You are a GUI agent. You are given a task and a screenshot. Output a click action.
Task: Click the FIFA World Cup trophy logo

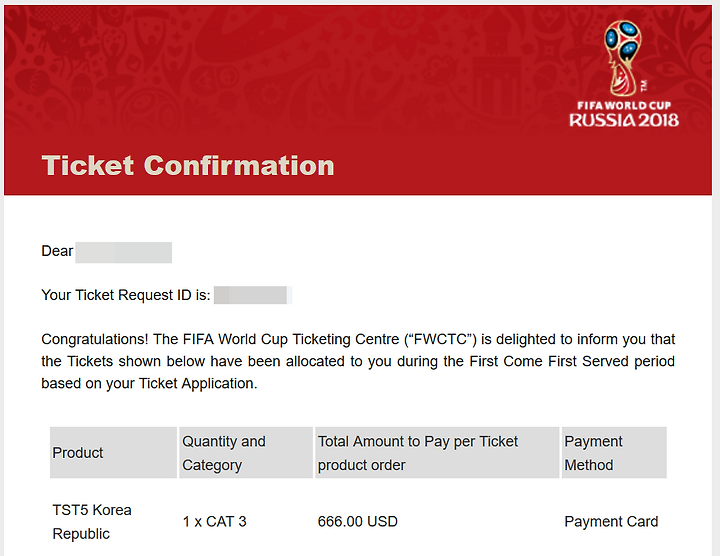click(623, 58)
